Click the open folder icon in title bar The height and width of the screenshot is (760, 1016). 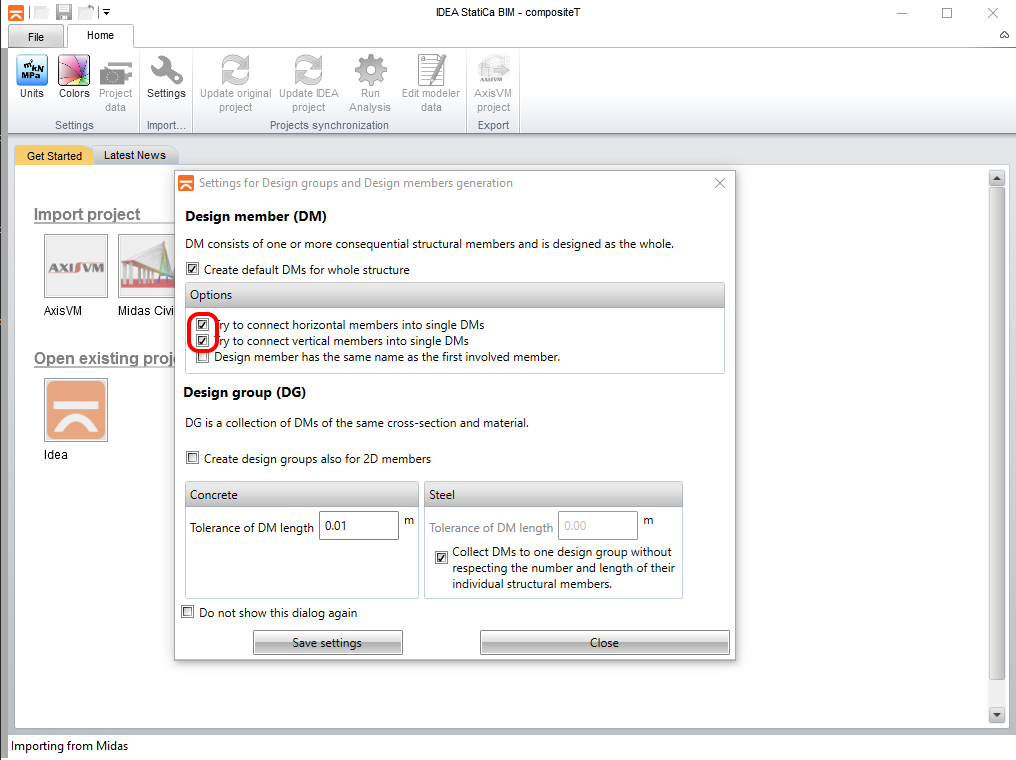pos(41,12)
